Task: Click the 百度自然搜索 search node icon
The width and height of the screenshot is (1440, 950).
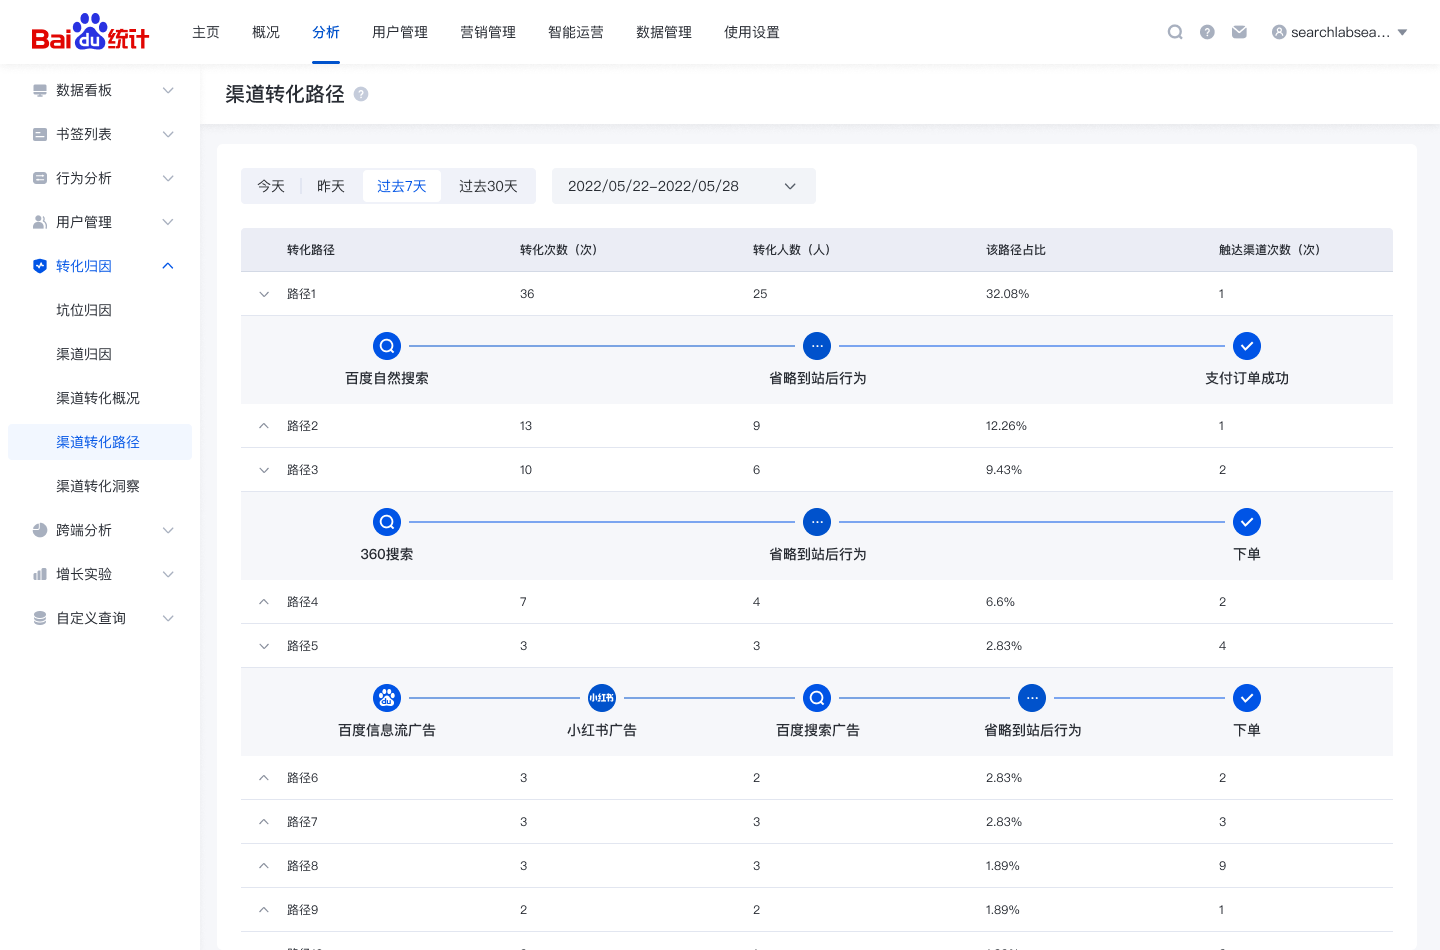Action: [x=387, y=346]
